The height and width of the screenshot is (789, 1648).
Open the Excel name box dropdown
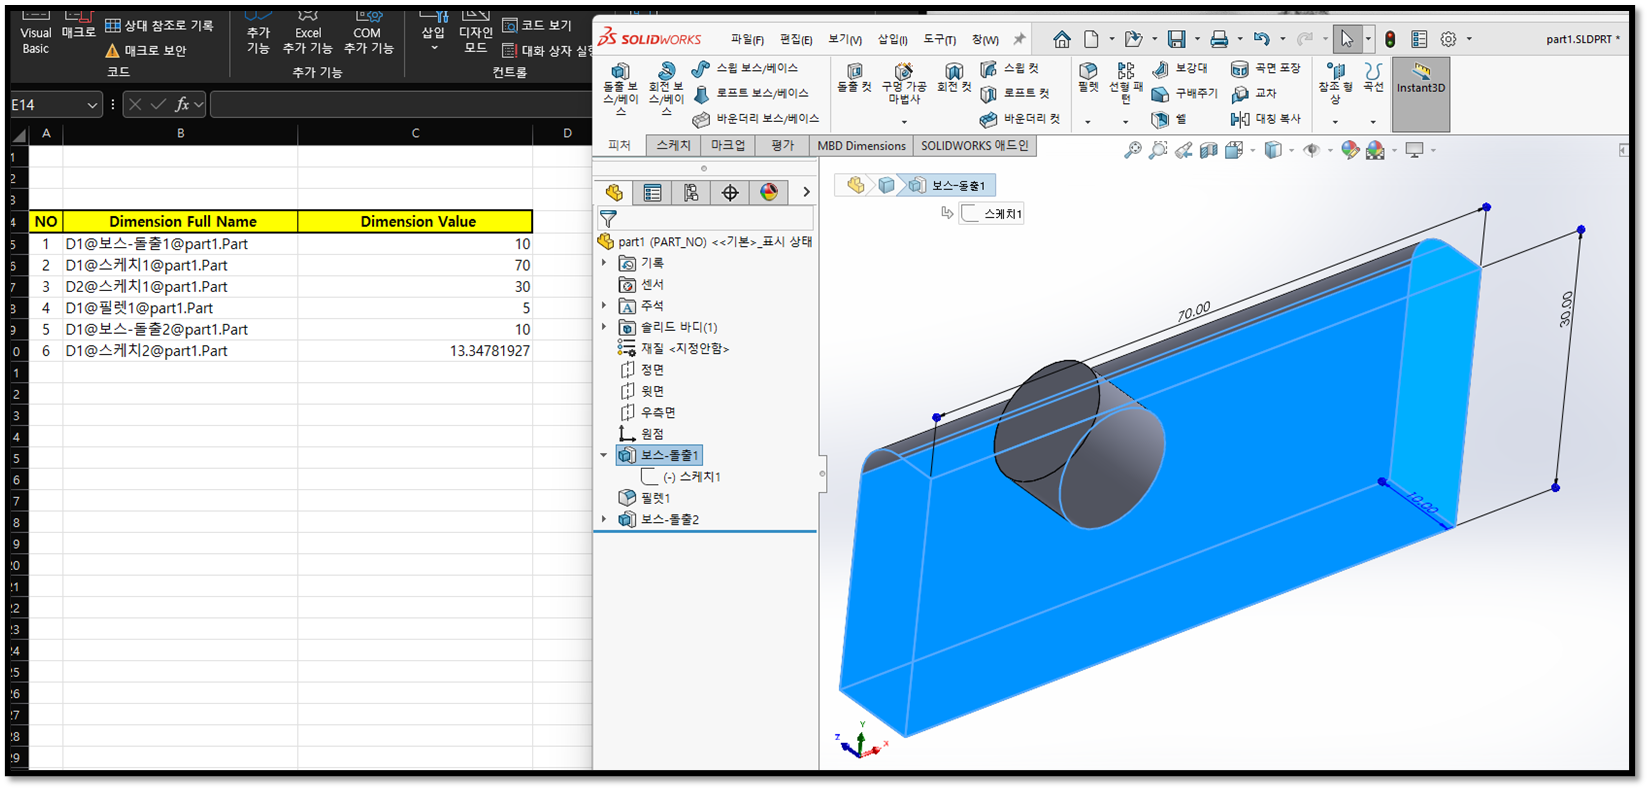tap(92, 105)
